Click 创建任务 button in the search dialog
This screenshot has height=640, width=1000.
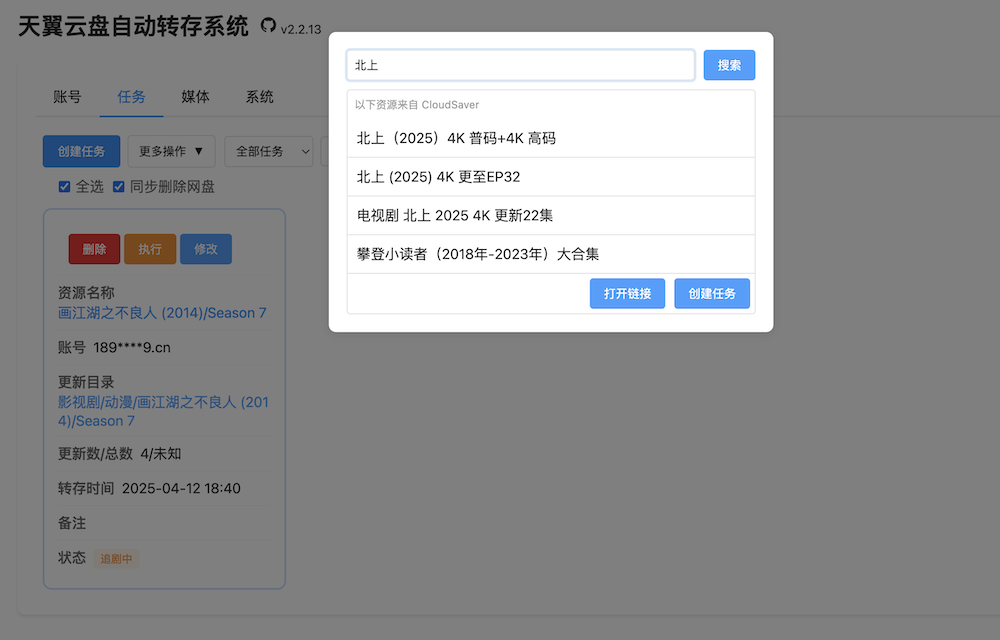712,293
